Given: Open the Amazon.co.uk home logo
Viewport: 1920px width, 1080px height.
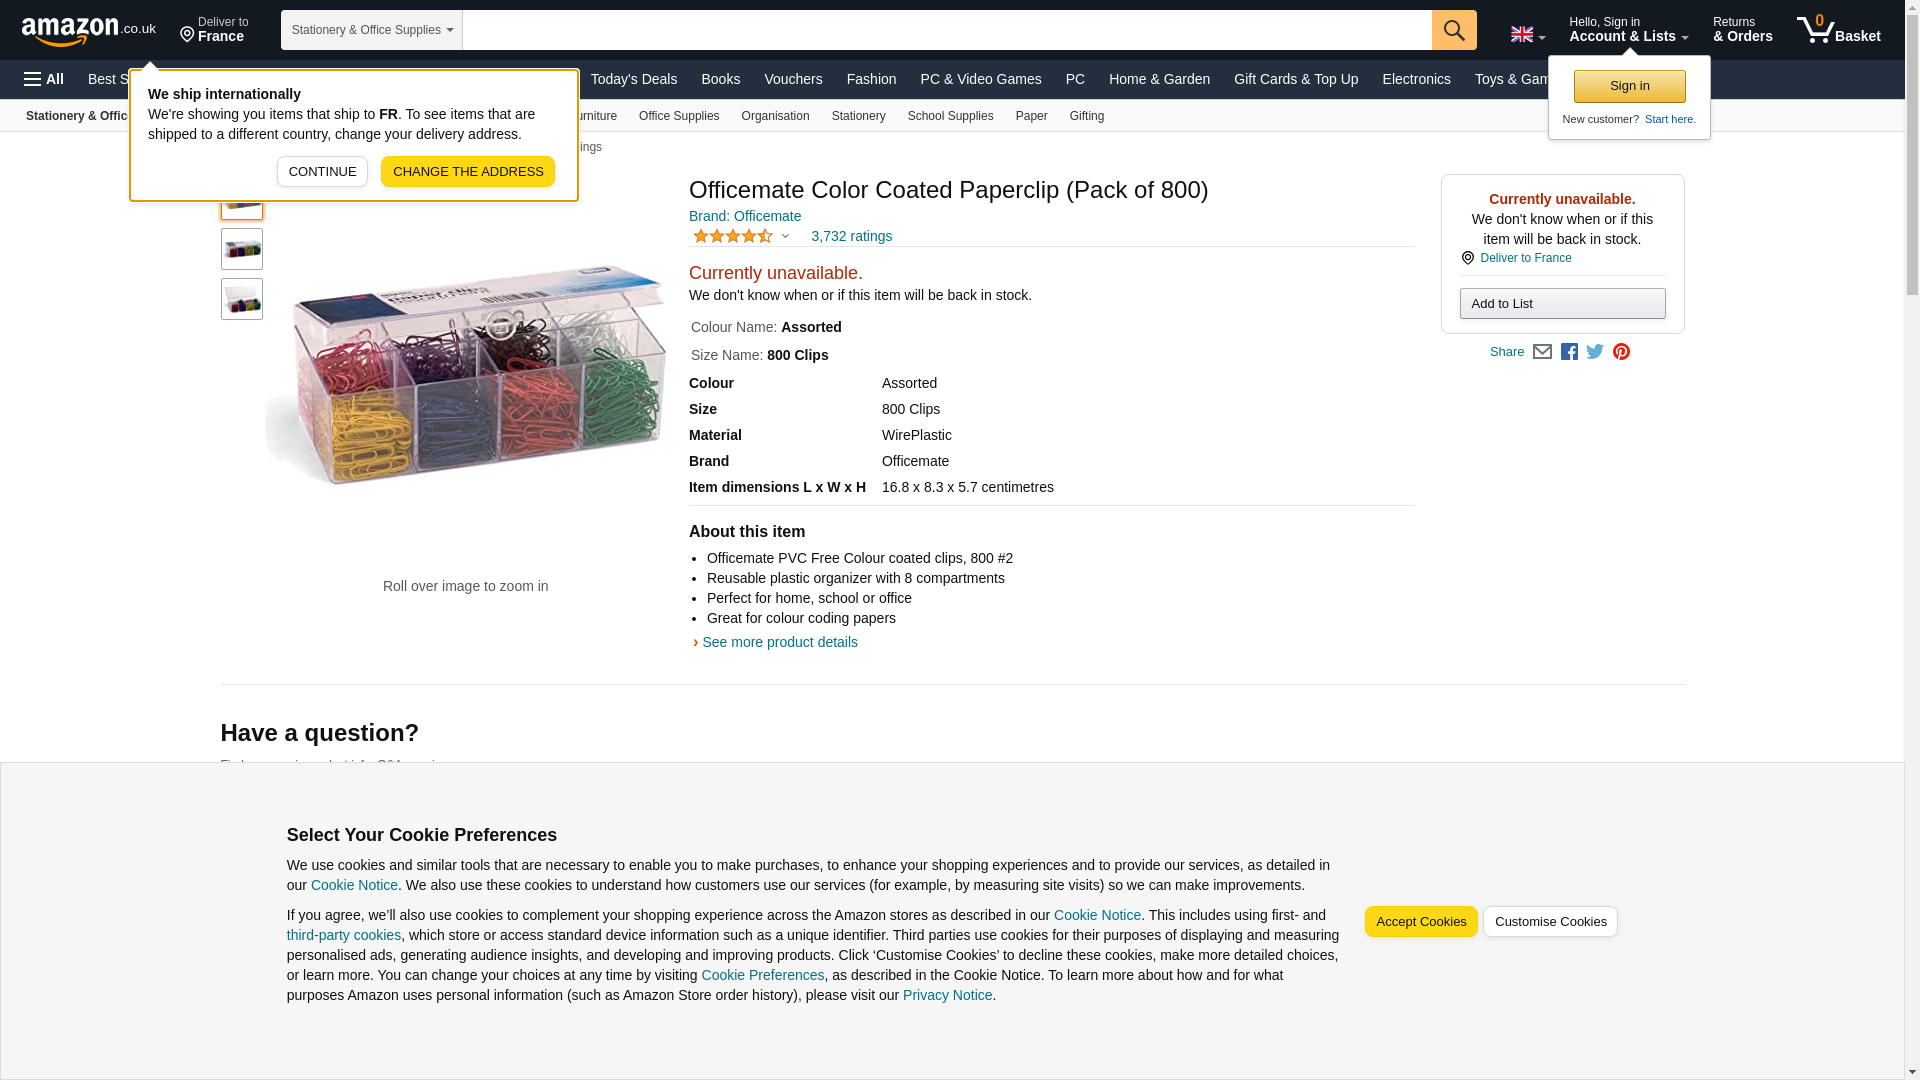Looking at the screenshot, I should pos(88,31).
